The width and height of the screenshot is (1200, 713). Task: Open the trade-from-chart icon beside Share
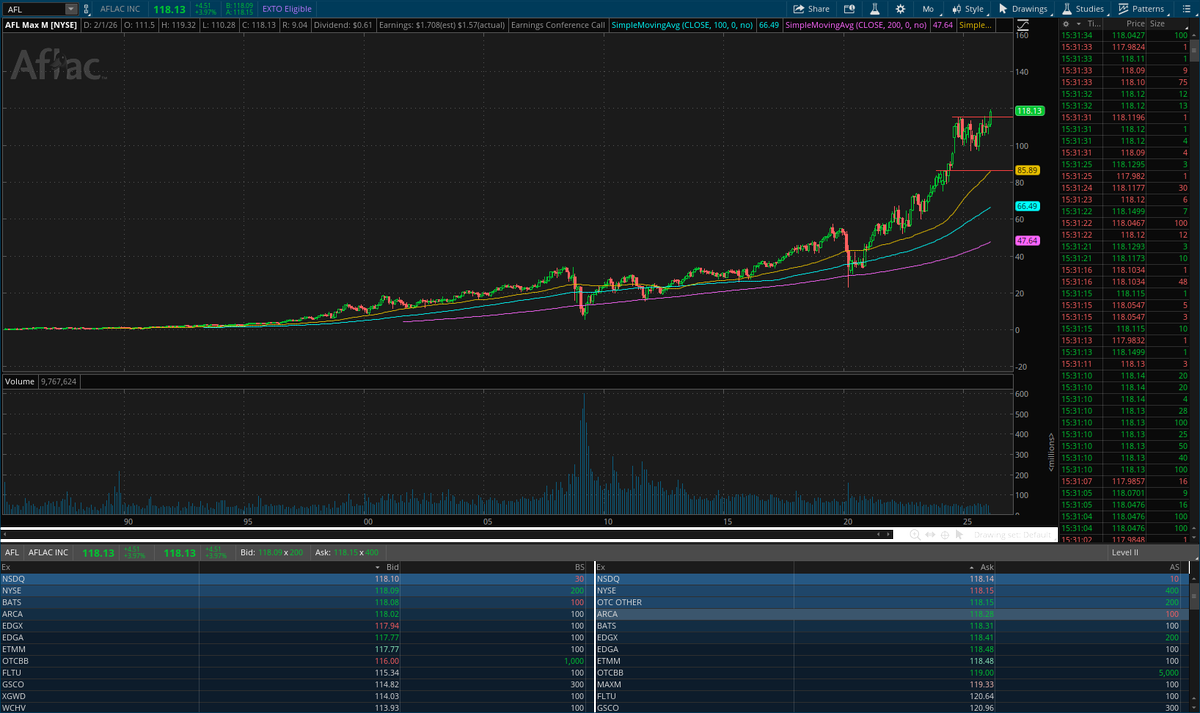[849, 9]
